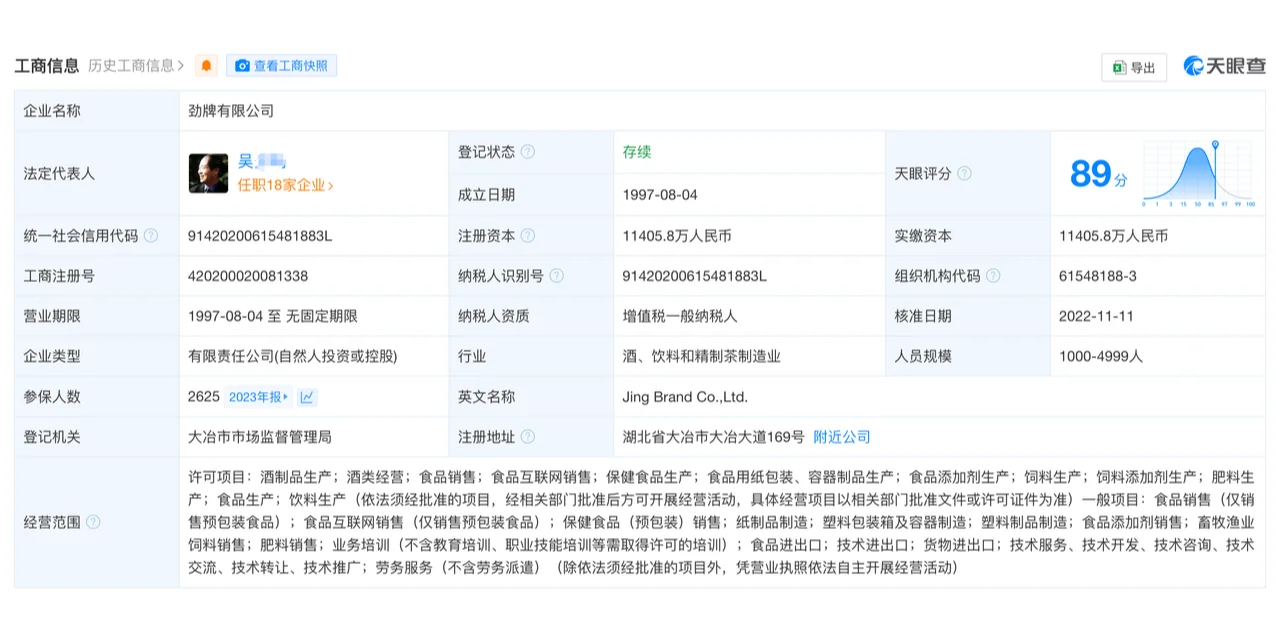1280x640 pixels.
Task: Switch to the 工商信息 section
Action: coord(47,65)
